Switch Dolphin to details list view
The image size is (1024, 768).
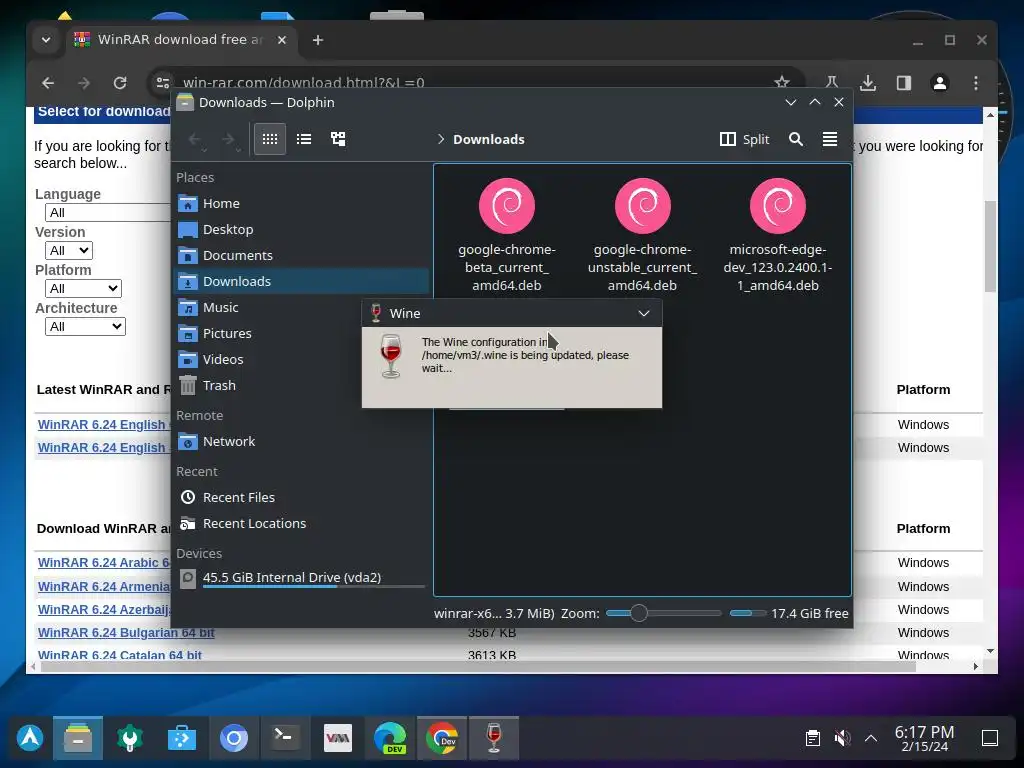point(304,139)
